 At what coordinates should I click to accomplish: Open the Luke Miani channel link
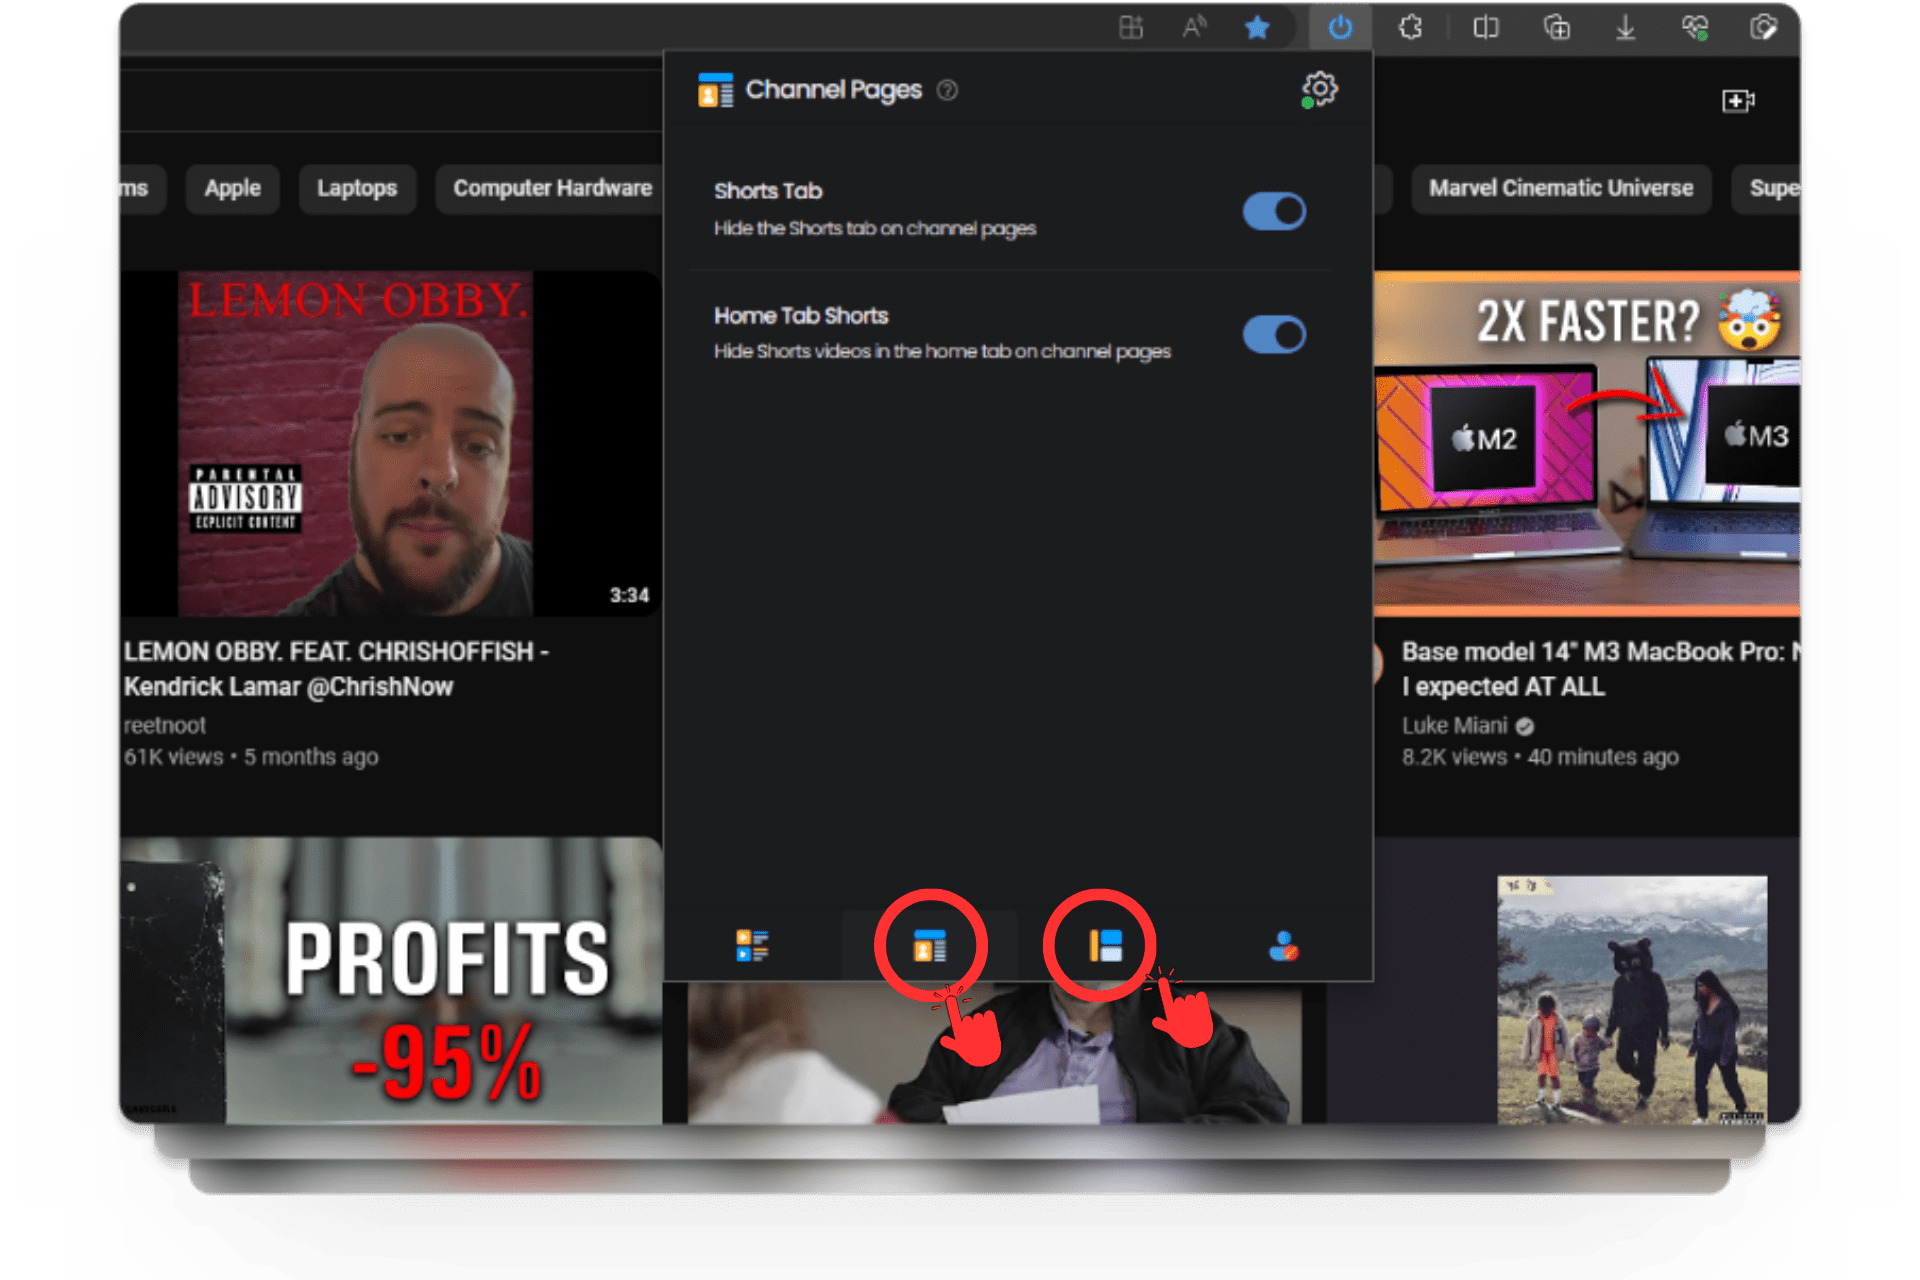pyautogui.click(x=1454, y=725)
